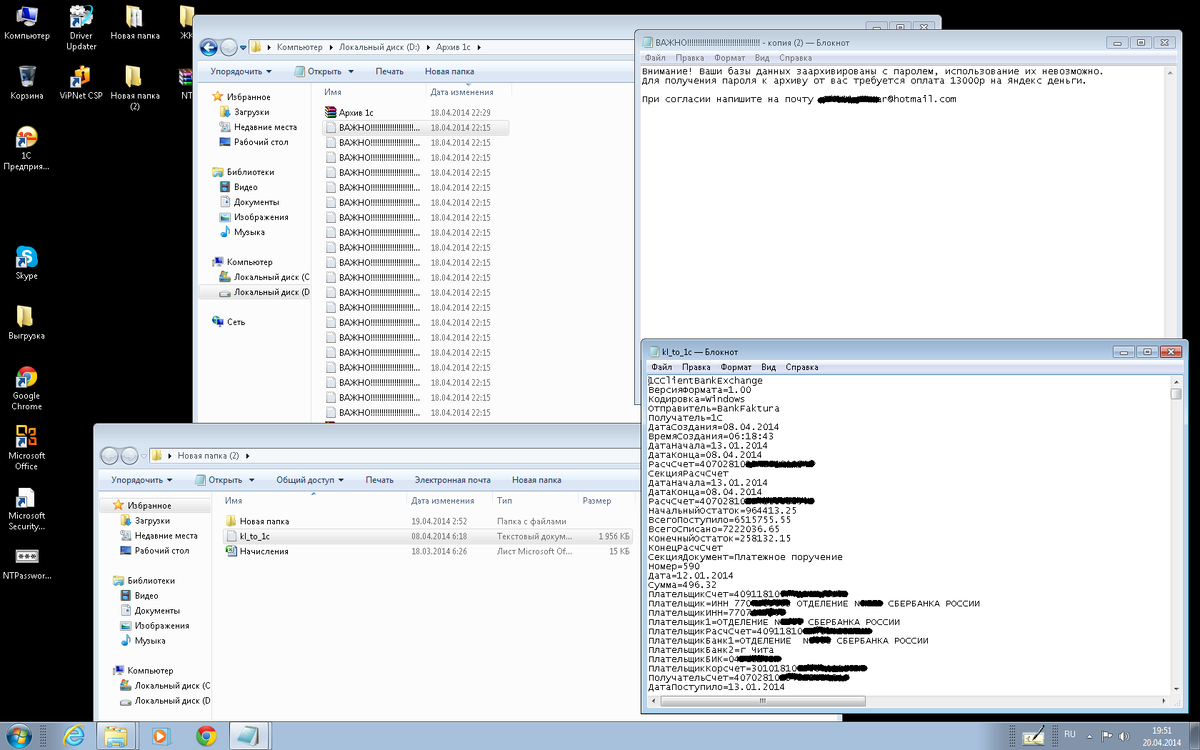Expand the Общий доступ dropdown

click(311, 480)
